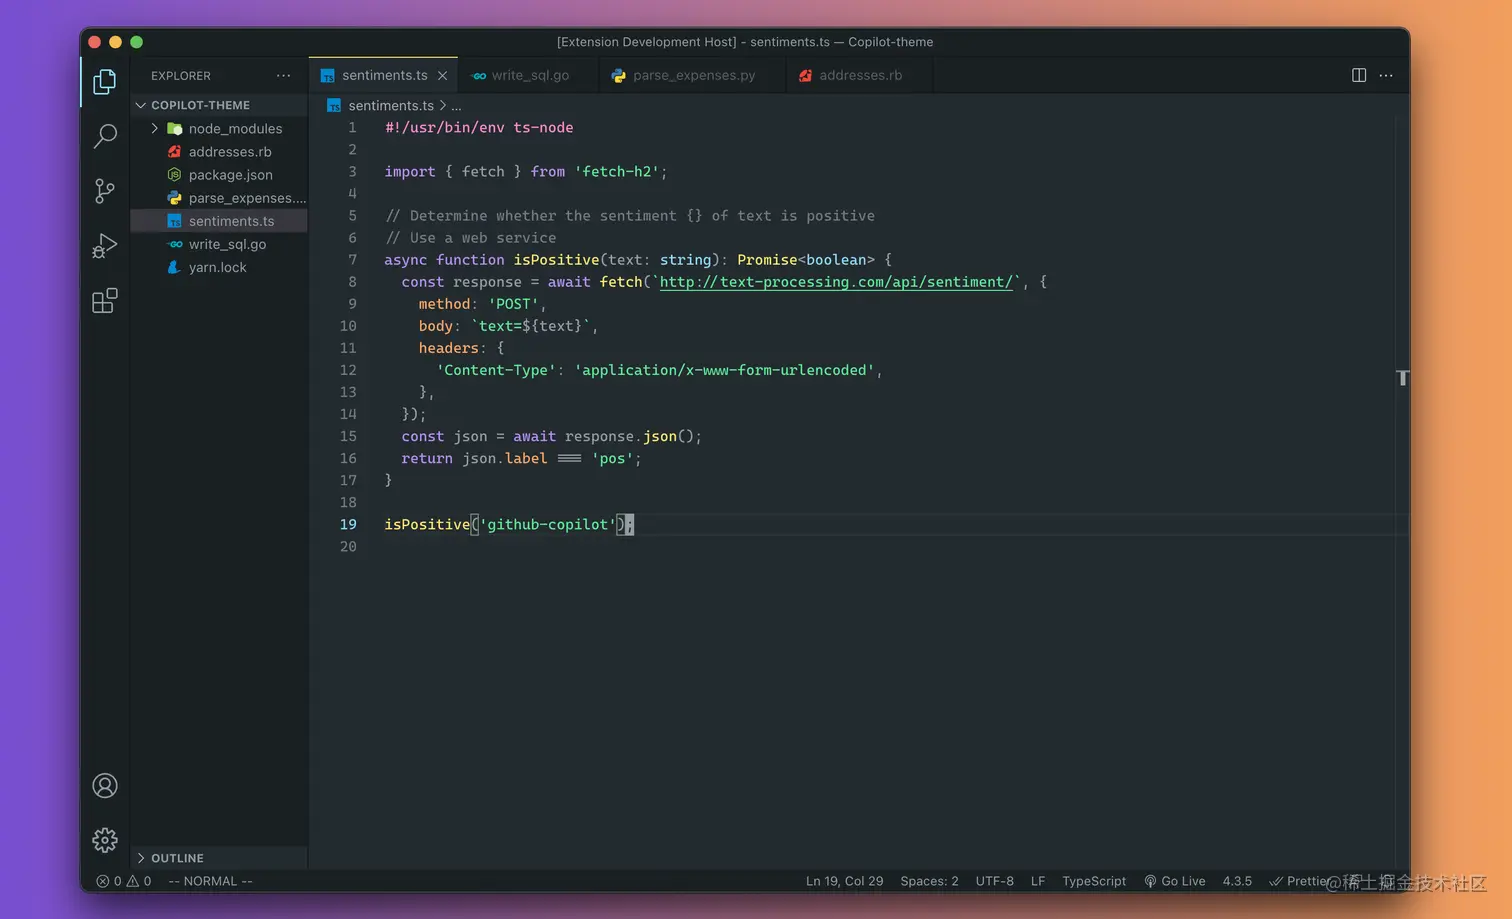Click the Accounts icon in activity bar
This screenshot has width=1512, height=919.
point(104,786)
